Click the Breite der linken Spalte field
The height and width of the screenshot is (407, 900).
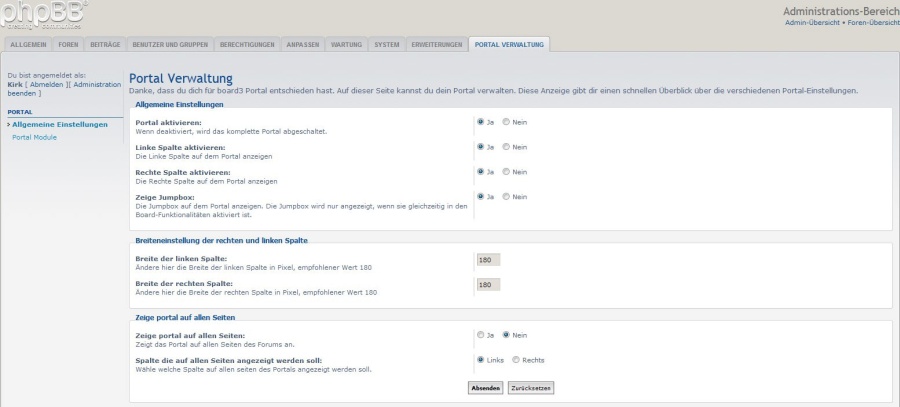[x=488, y=260]
